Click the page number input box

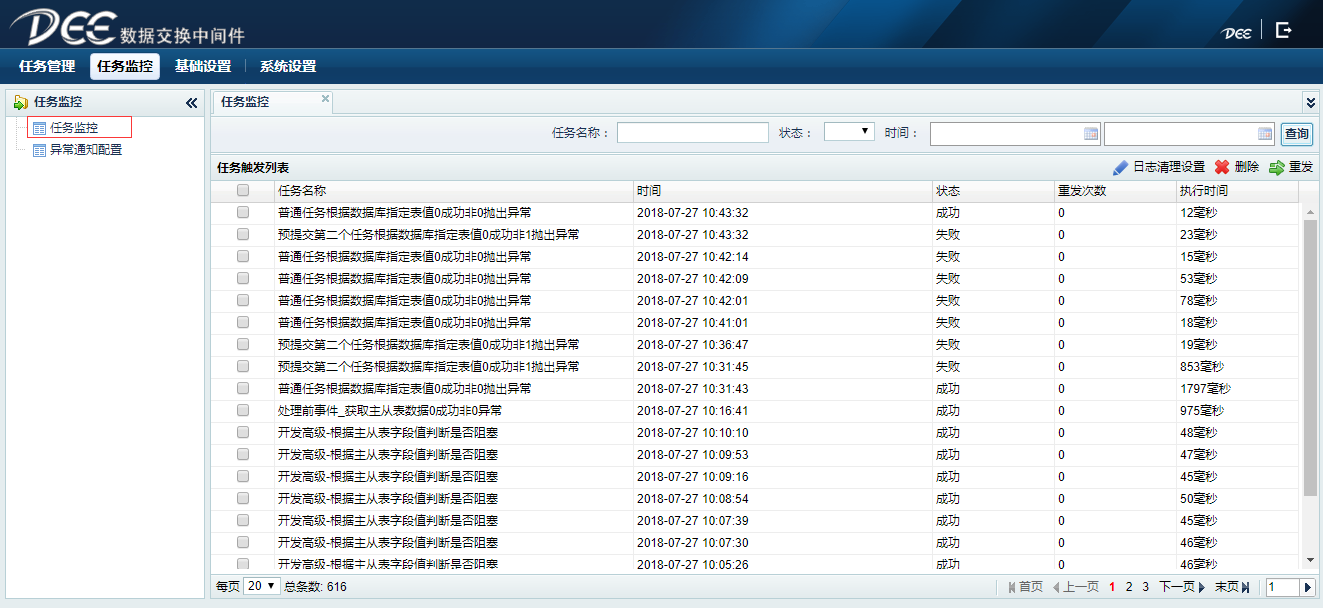click(1282, 587)
